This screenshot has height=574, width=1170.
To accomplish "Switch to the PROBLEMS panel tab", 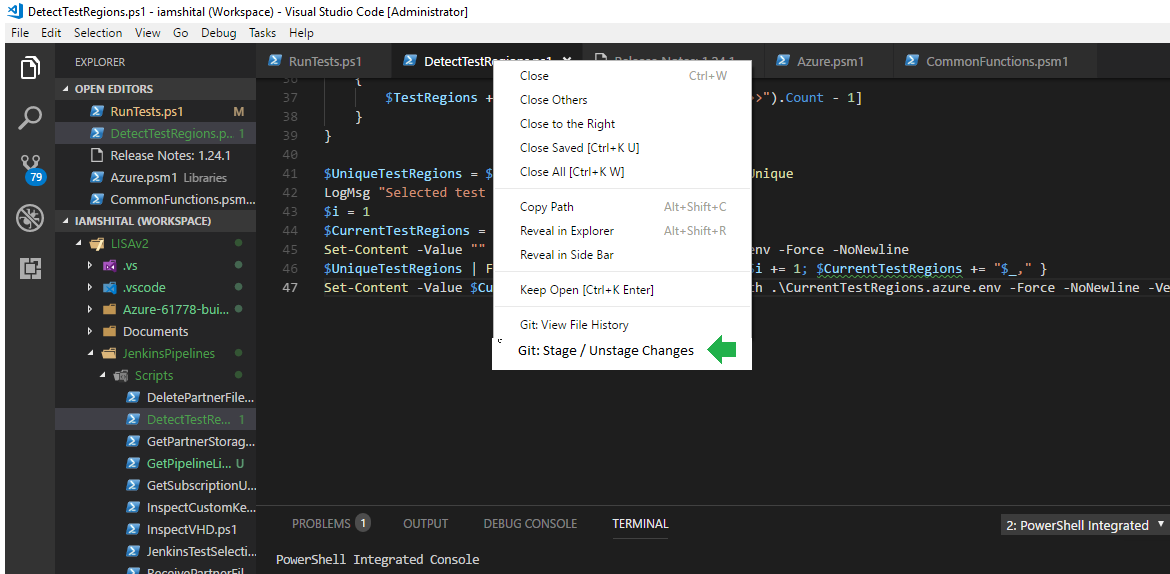I will click(331, 524).
